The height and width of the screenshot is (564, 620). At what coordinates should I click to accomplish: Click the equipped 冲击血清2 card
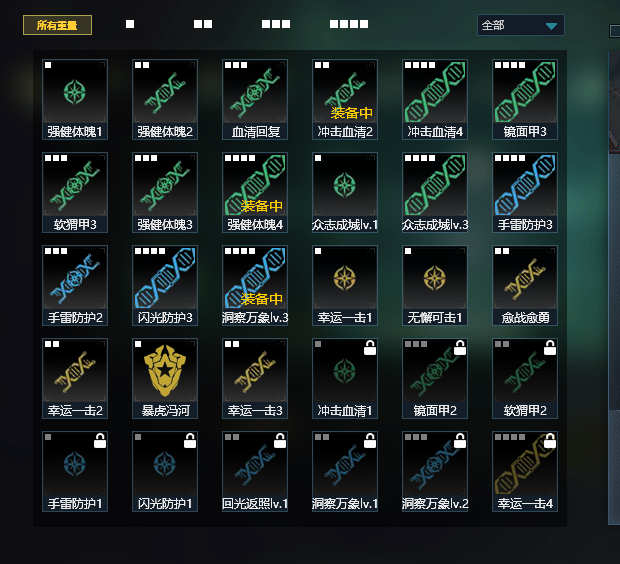(x=345, y=99)
